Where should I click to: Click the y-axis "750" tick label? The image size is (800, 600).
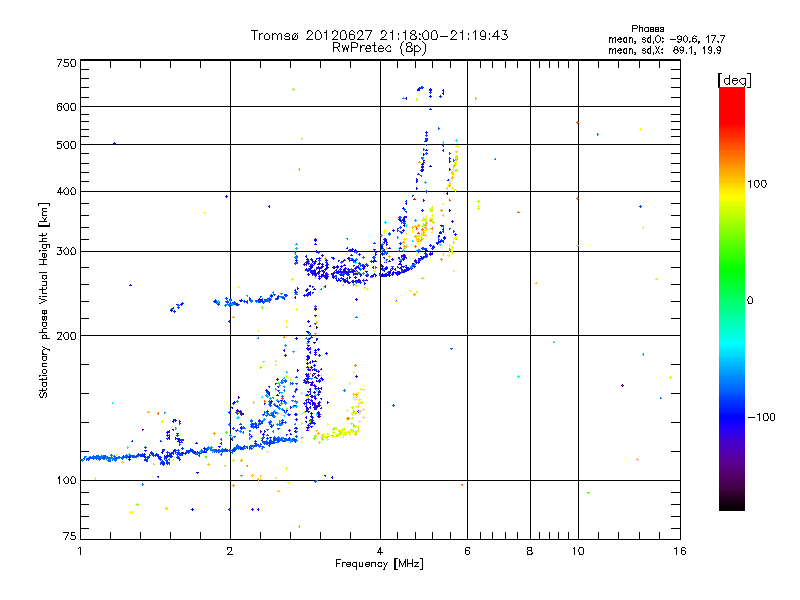coord(66,63)
